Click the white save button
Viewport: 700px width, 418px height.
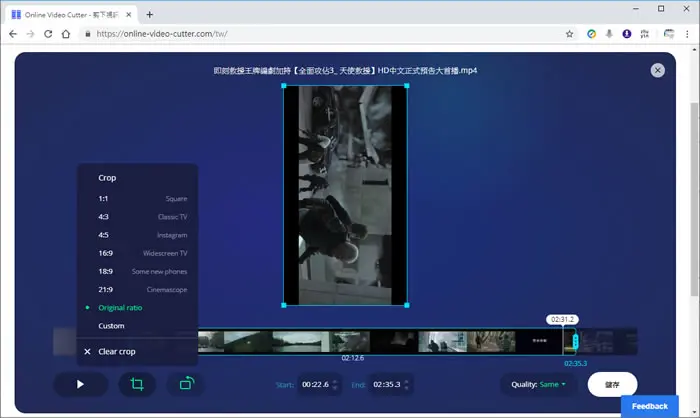[612, 385]
